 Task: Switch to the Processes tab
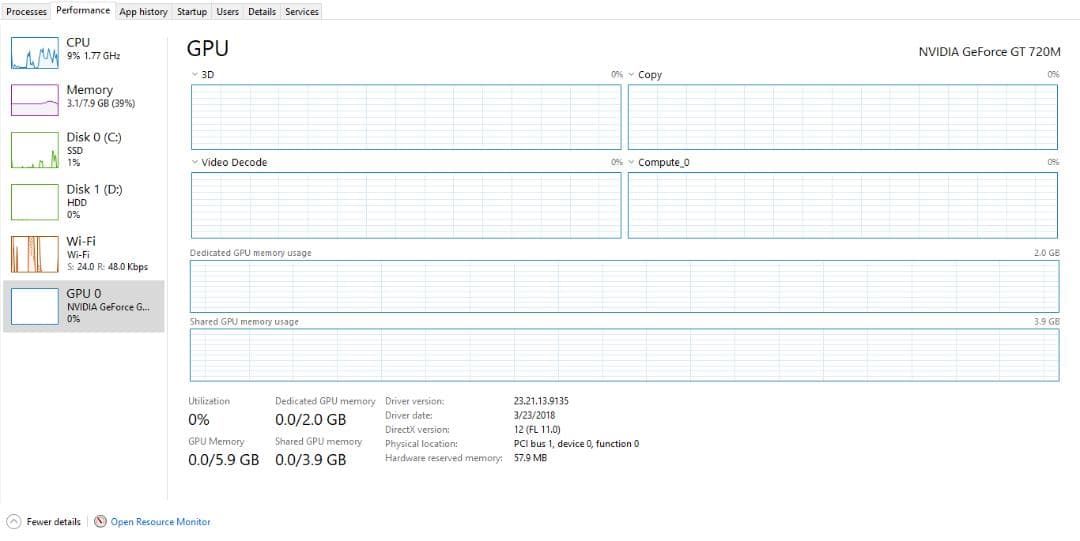click(27, 12)
